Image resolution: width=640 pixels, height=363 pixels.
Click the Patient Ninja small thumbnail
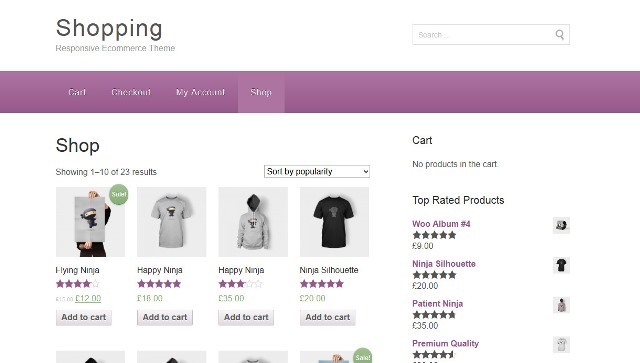point(561,305)
